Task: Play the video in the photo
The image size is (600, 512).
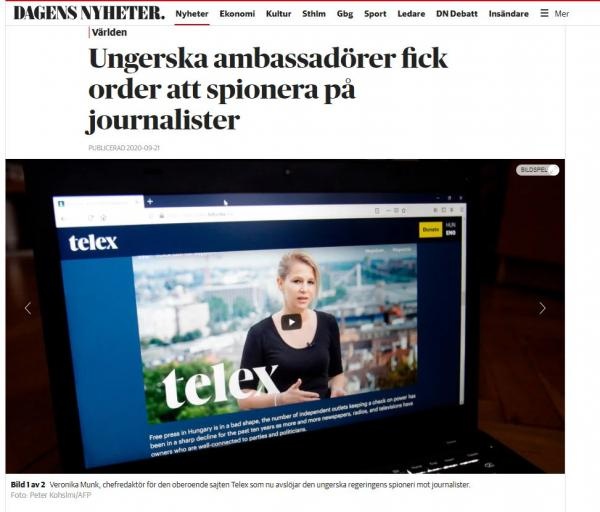Action: 292,322
